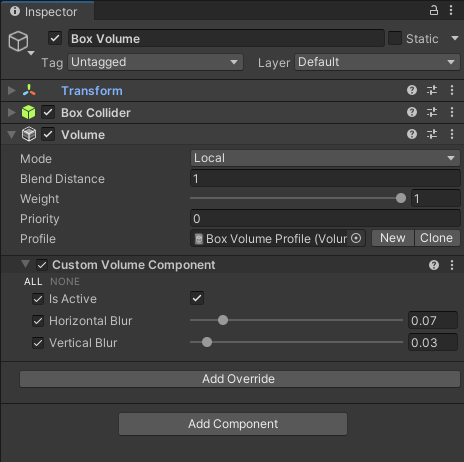Click the New profile button
Screen dimensions: 464x462
tap(393, 238)
